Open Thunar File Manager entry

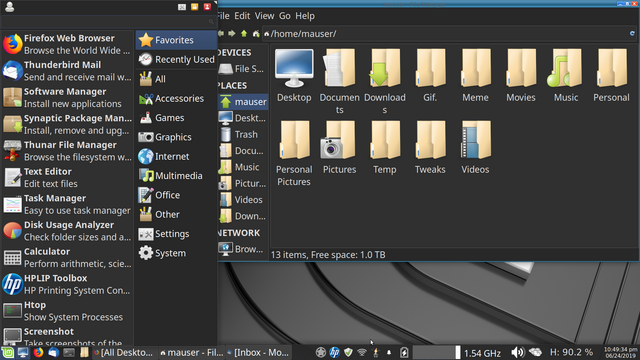point(67,151)
